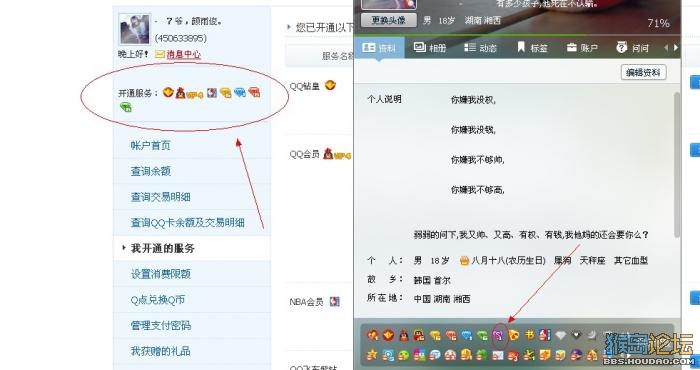Switch to the 账户 tab
Image resolution: width=700 pixels, height=370 pixels.
[x=582, y=48]
